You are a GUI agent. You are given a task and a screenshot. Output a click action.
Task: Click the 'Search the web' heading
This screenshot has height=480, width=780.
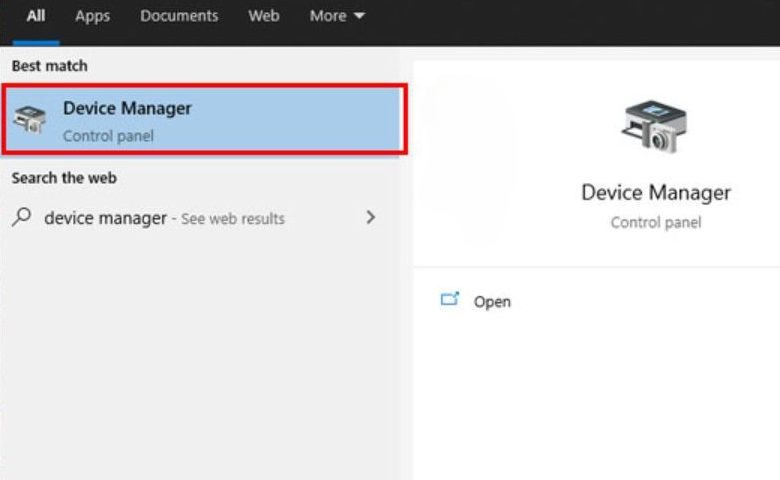click(64, 178)
